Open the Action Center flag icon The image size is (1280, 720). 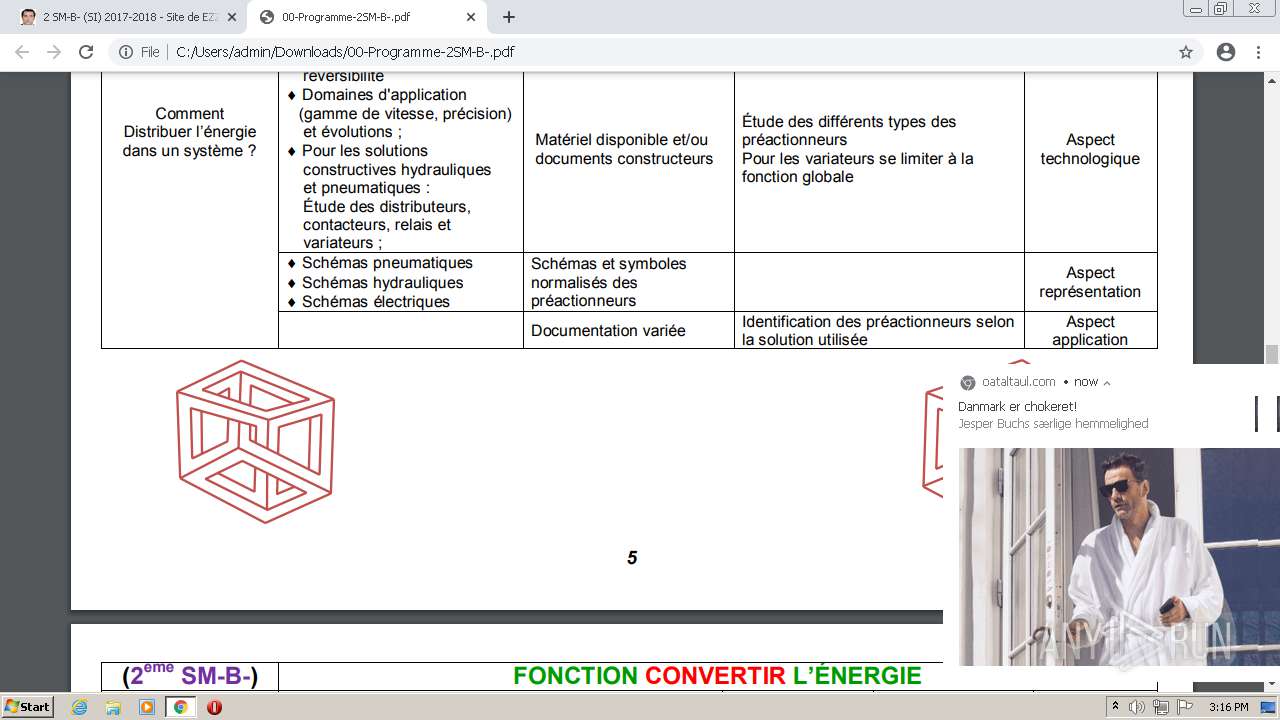(1185, 707)
